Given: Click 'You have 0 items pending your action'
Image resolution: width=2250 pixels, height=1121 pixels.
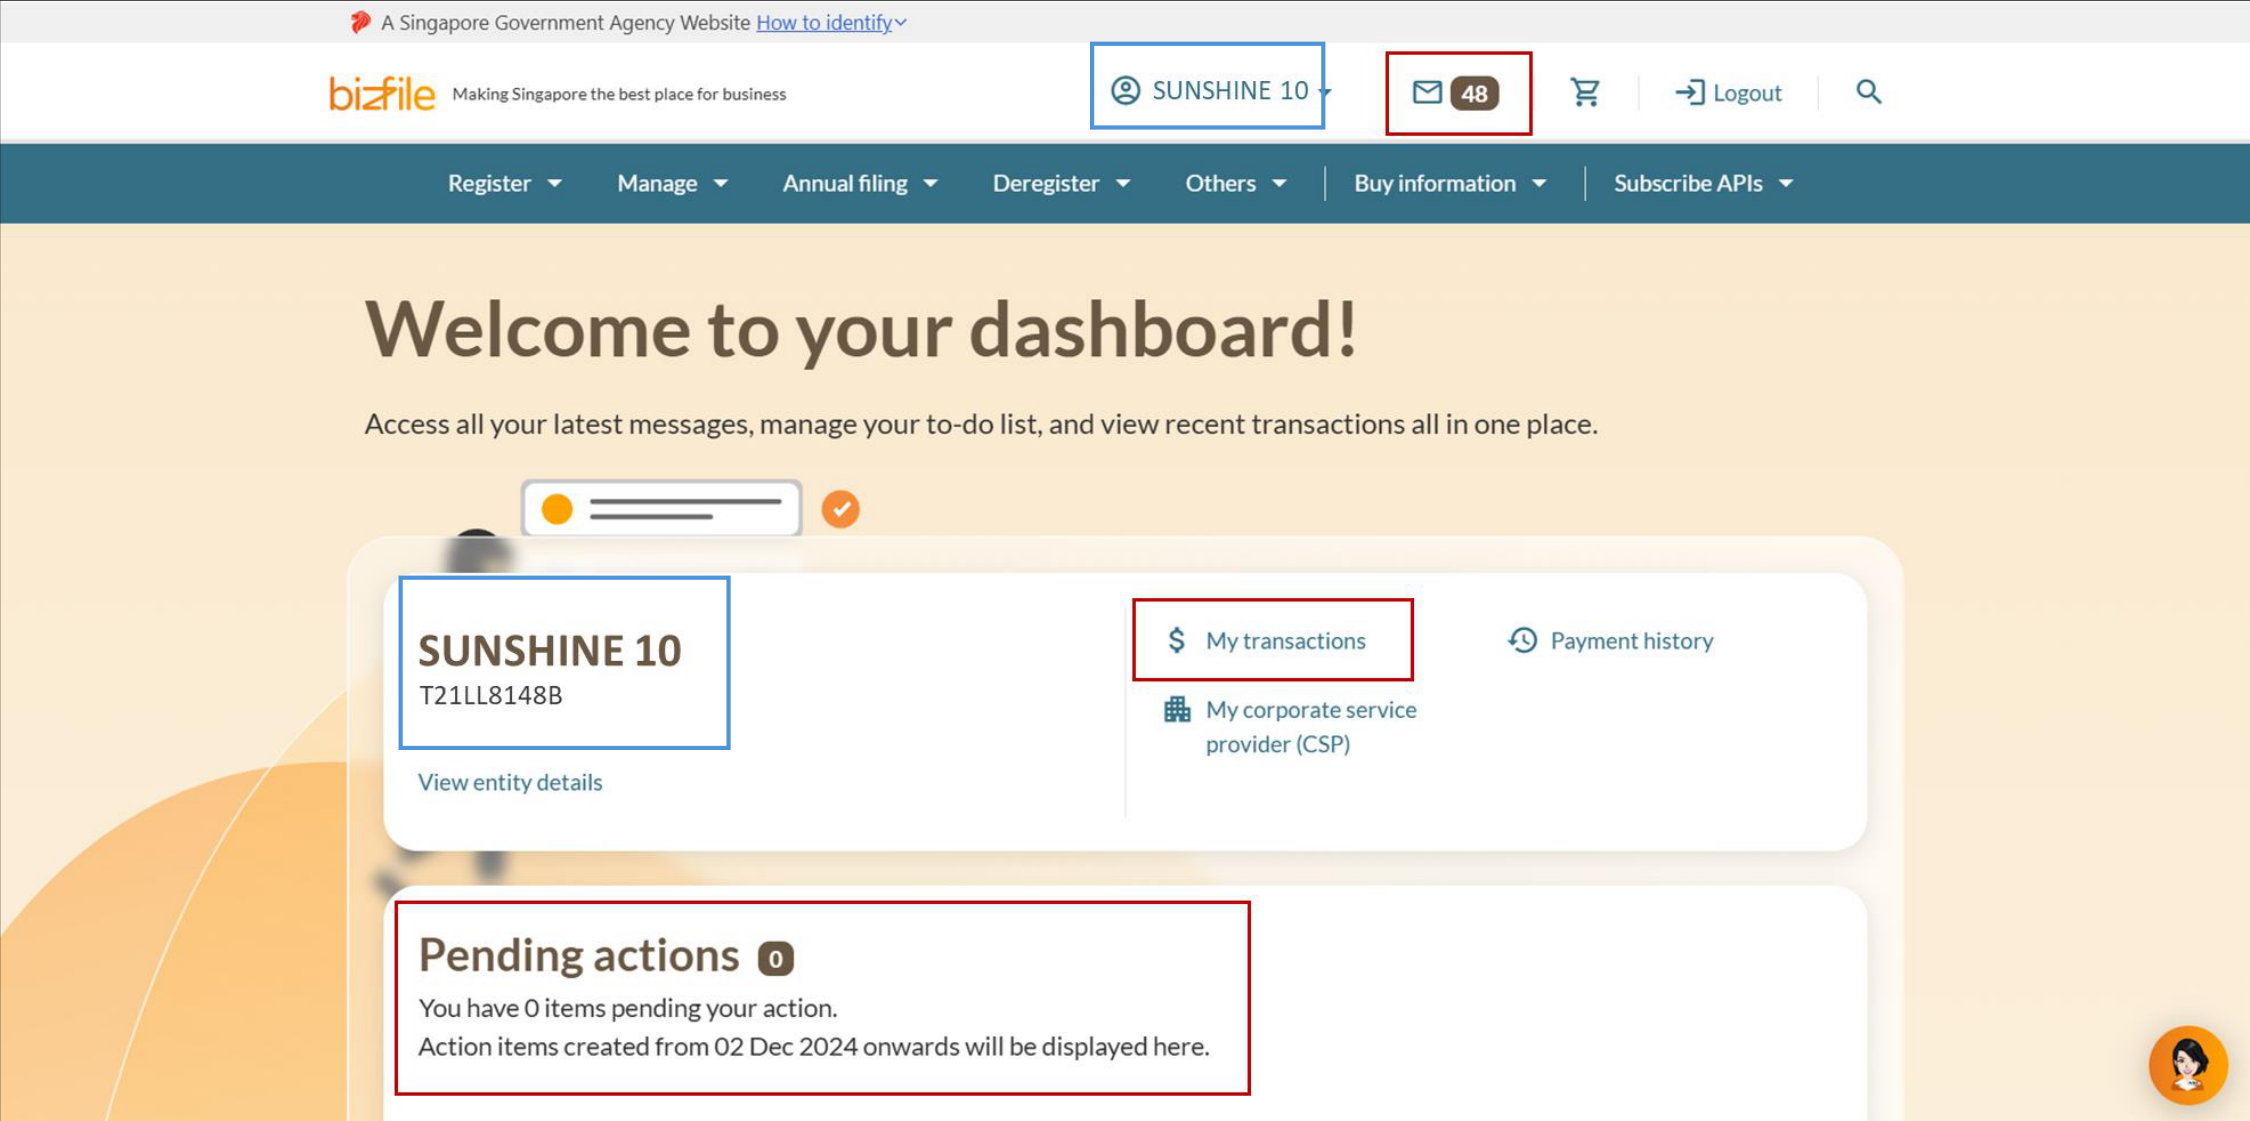Looking at the screenshot, I should click(627, 1007).
